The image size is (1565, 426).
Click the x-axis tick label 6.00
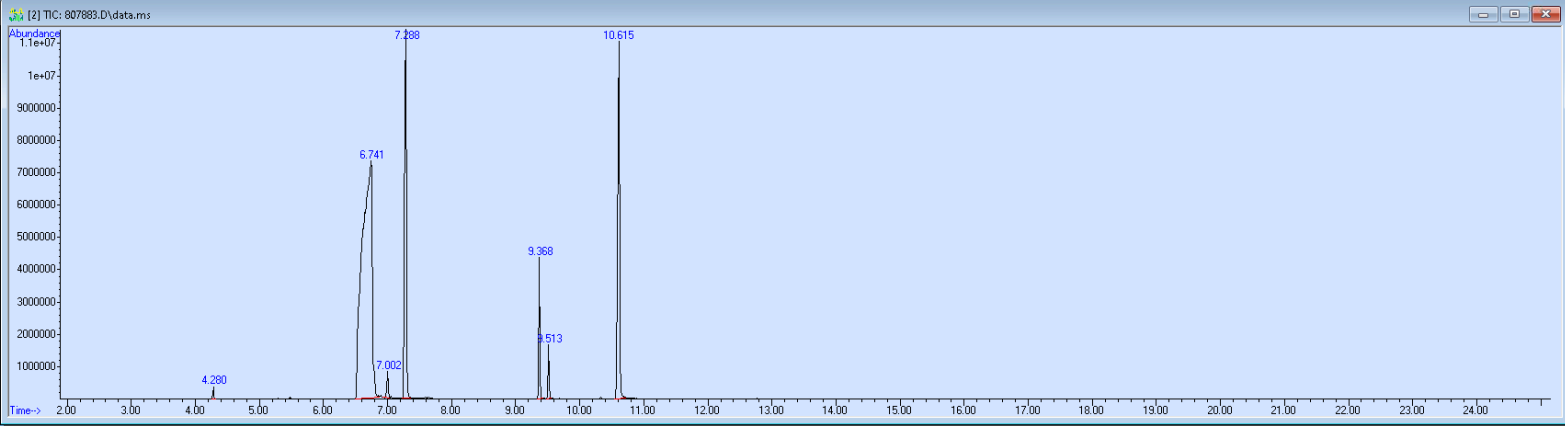(322, 410)
